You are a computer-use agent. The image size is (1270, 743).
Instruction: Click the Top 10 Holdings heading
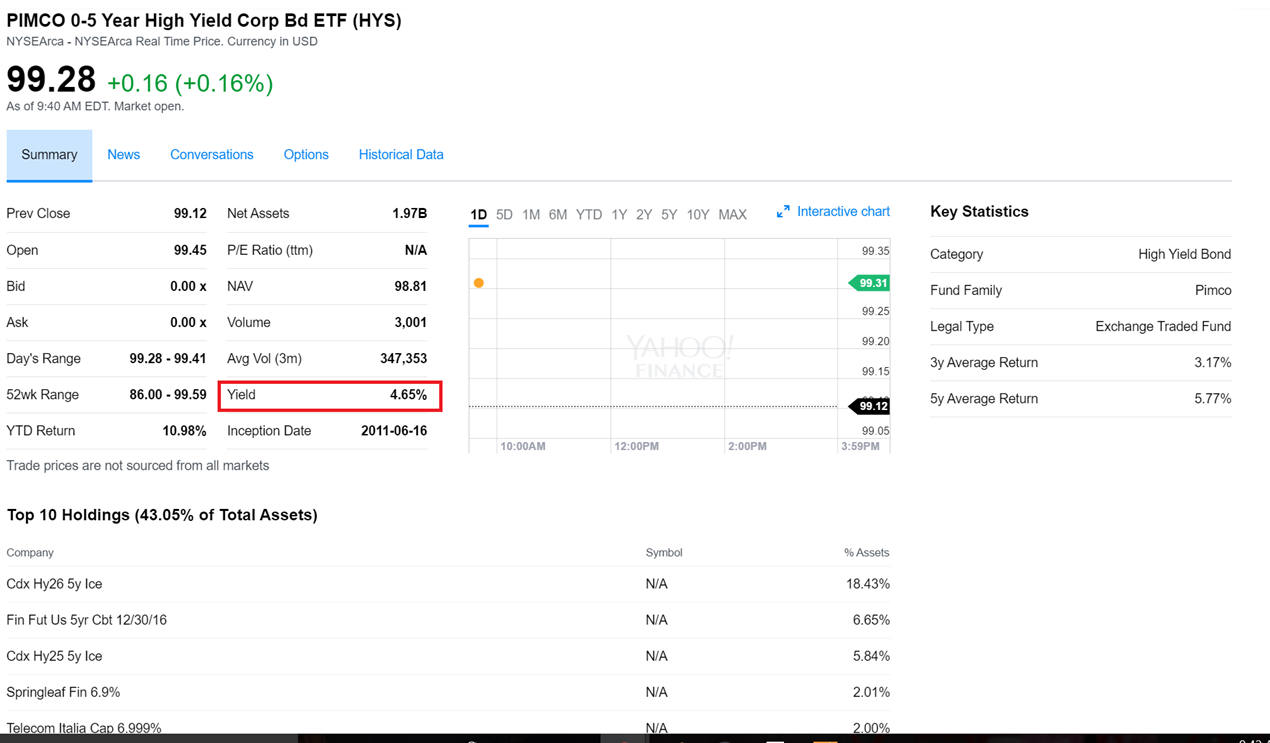tap(162, 515)
